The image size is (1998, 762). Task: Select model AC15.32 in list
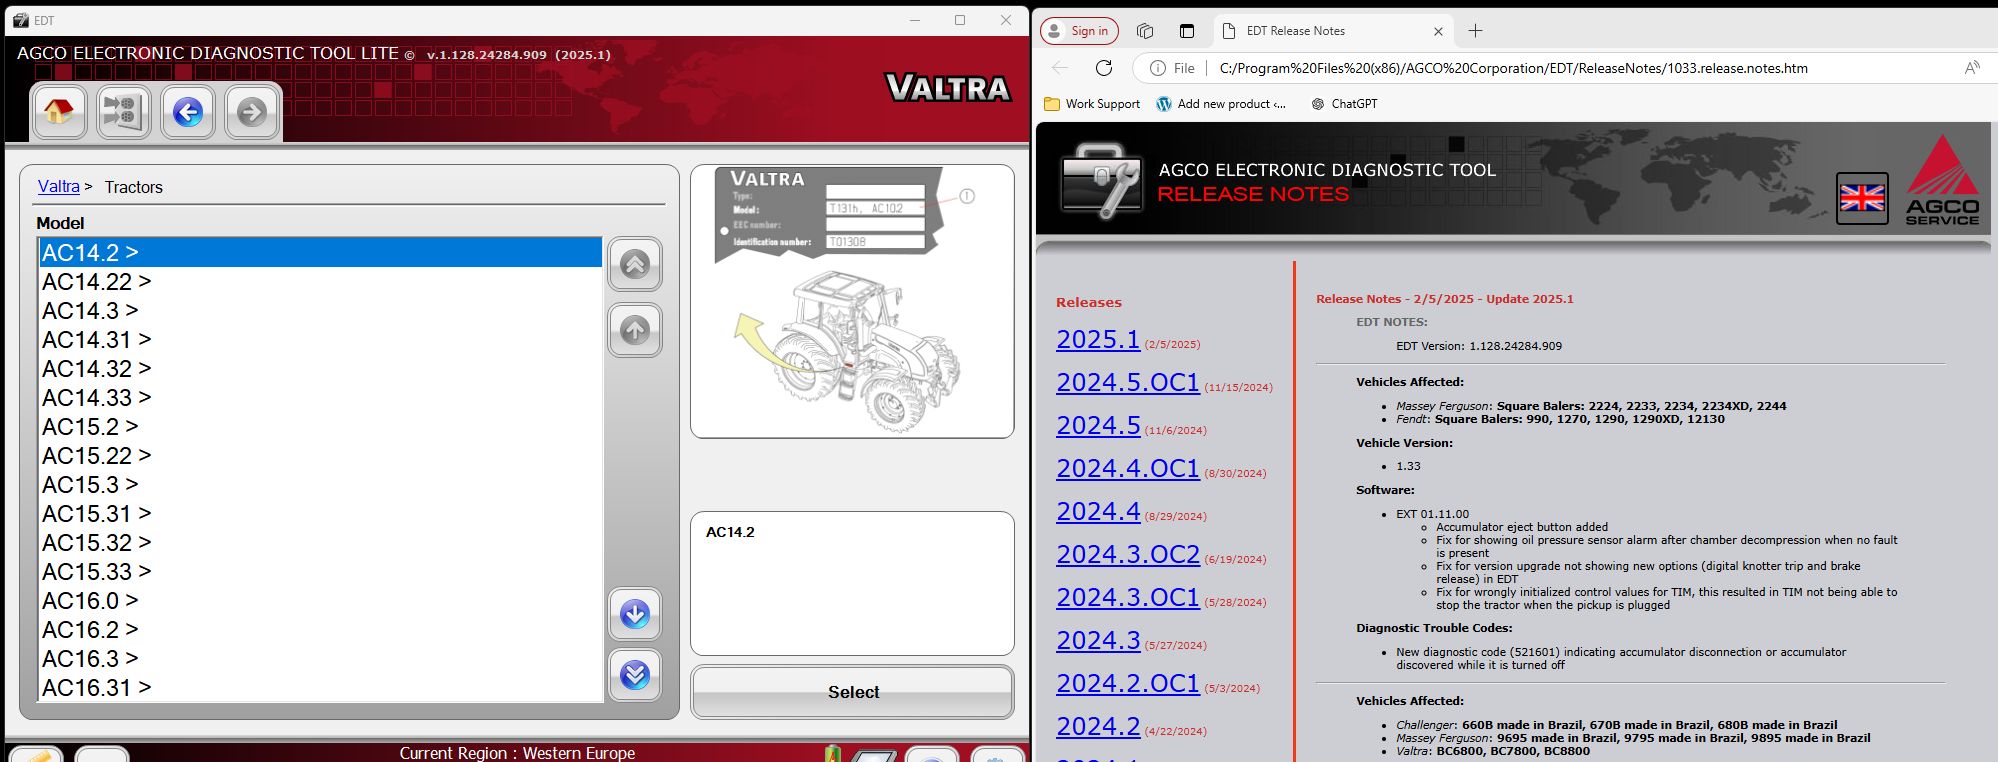320,543
